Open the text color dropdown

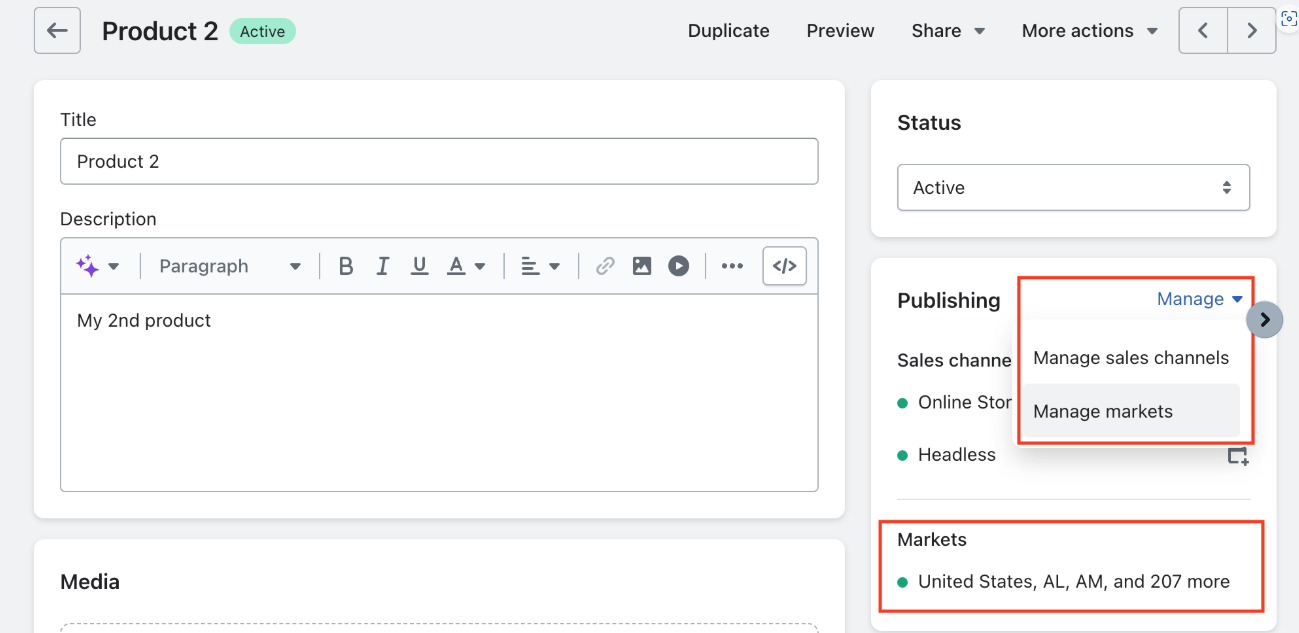pos(465,266)
